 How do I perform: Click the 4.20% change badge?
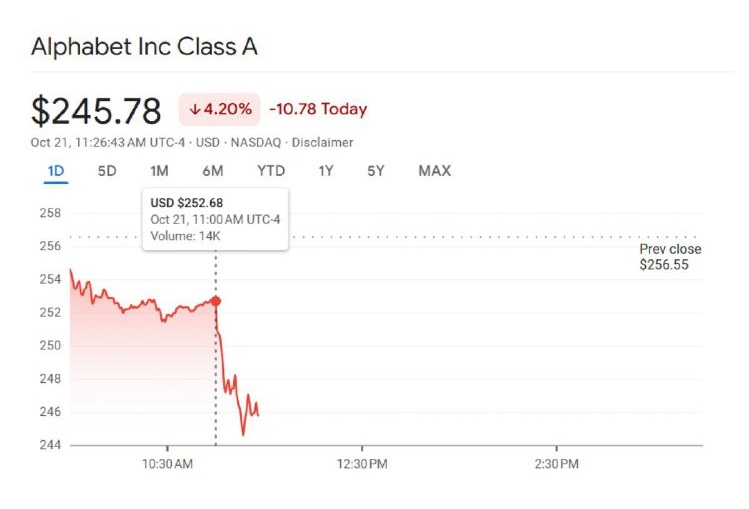point(220,110)
